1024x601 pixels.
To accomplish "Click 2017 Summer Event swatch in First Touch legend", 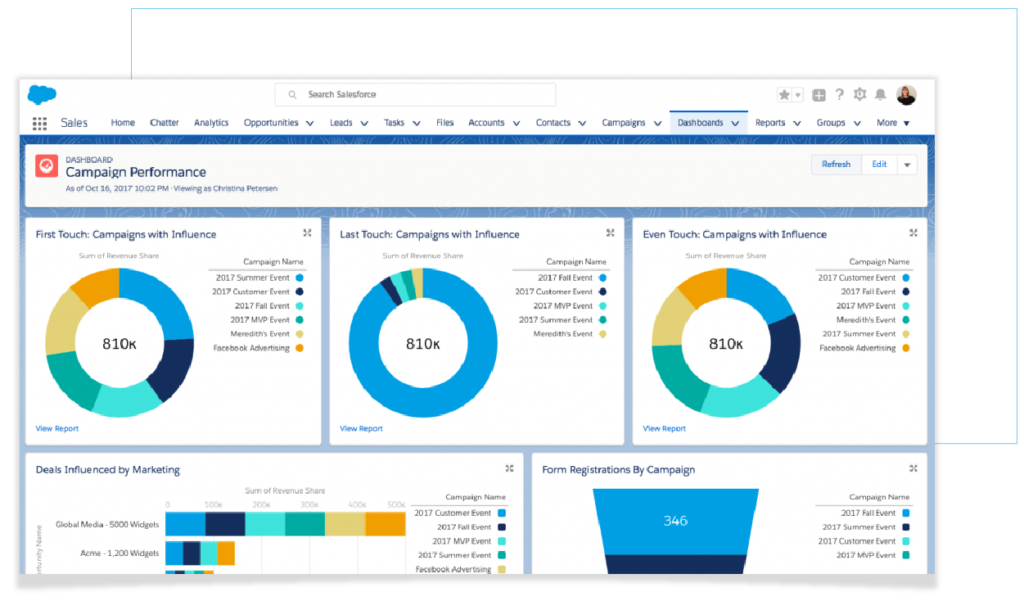I will click(300, 278).
